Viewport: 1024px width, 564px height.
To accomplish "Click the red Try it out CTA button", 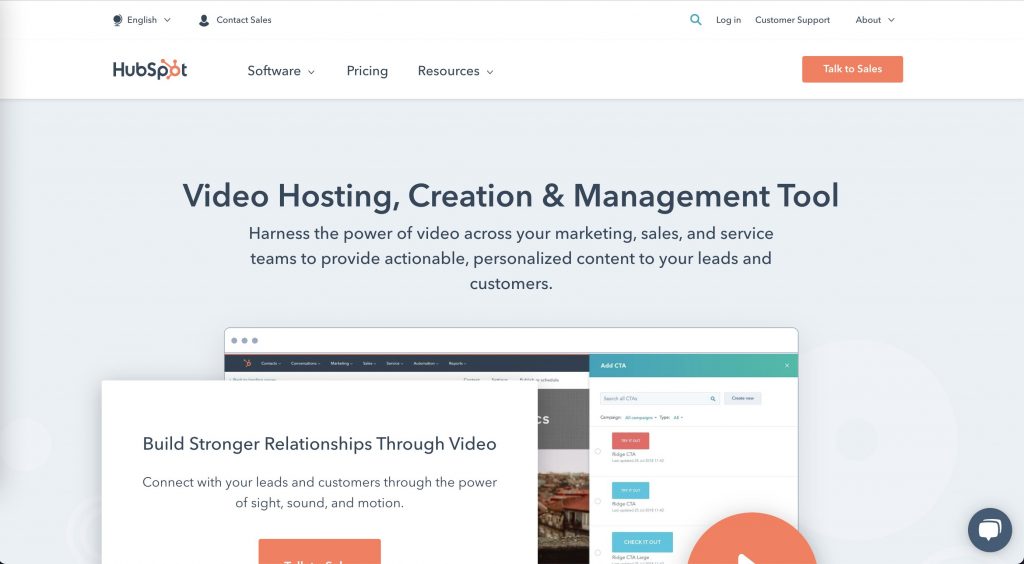I will 630,441.
